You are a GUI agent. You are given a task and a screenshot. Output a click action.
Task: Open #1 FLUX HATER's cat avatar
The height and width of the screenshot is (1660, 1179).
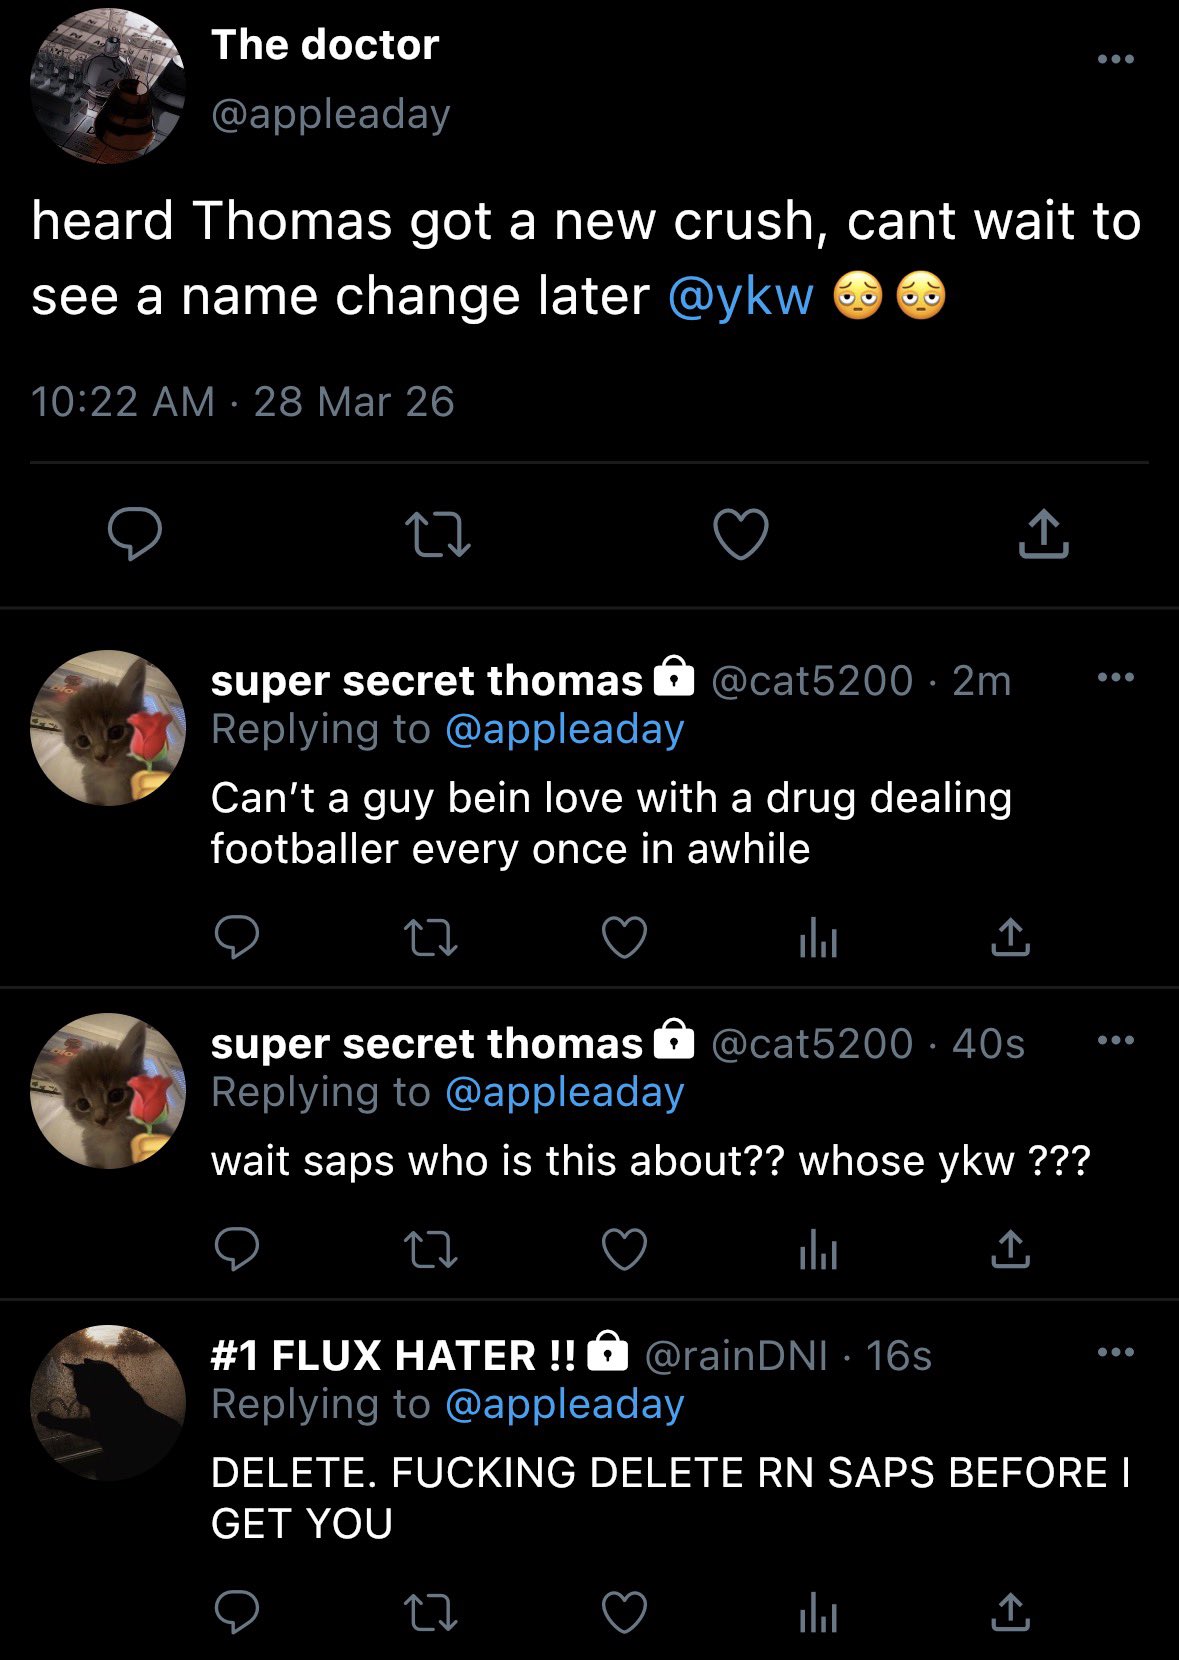point(108,1402)
